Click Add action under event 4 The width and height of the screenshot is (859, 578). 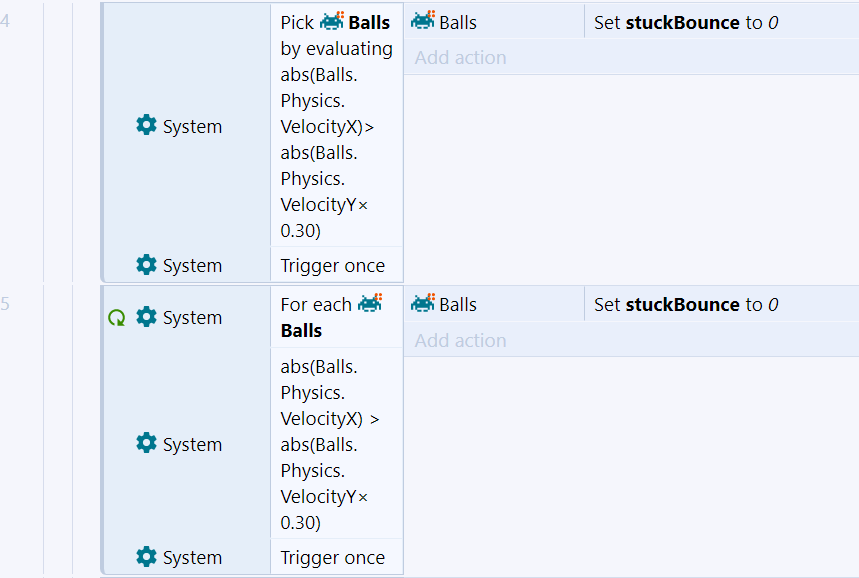460,58
